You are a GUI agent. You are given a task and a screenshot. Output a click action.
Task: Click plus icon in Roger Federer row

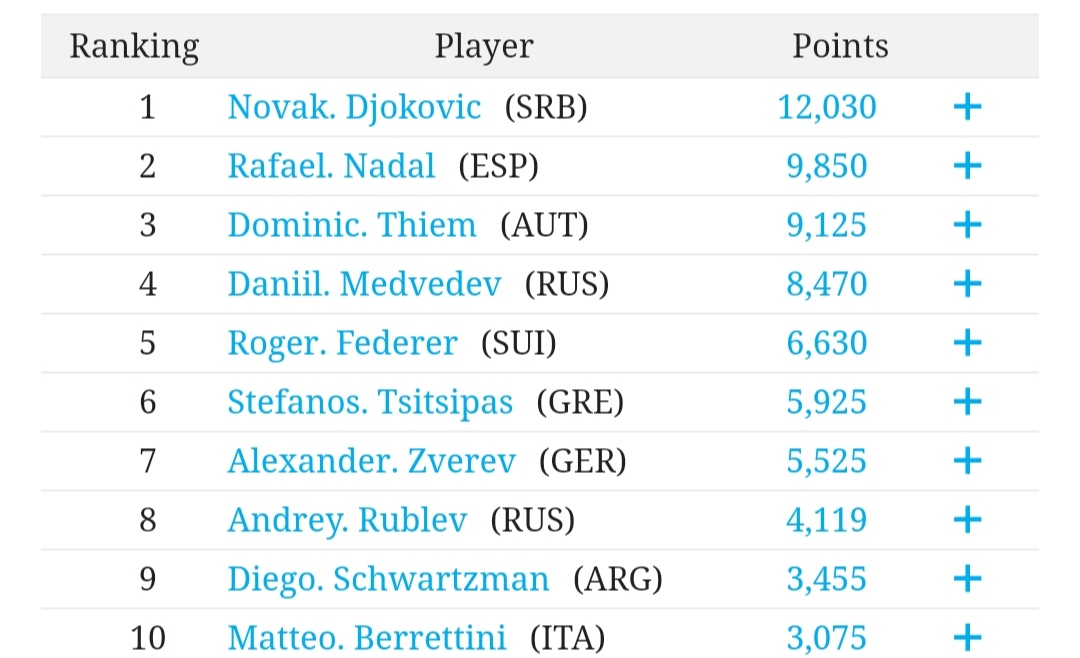pyautogui.click(x=966, y=343)
